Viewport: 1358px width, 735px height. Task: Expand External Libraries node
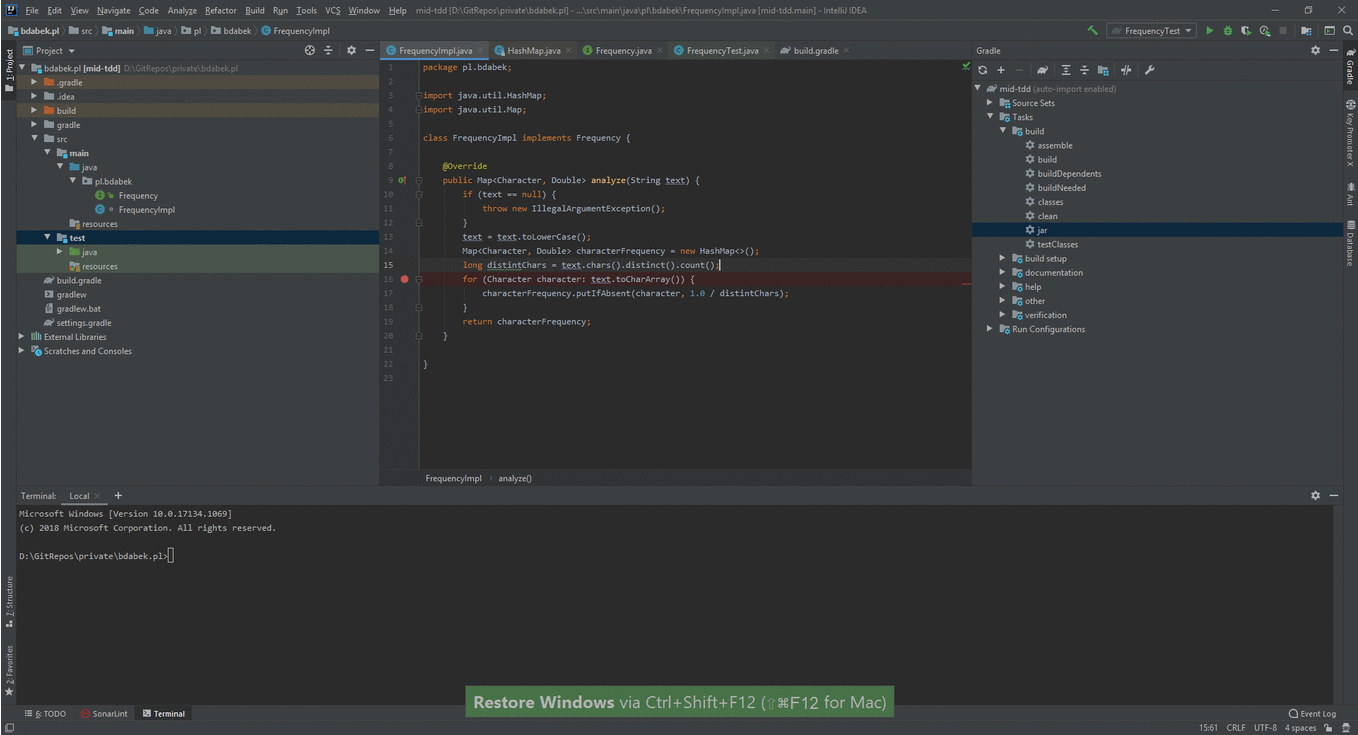tap(22, 337)
